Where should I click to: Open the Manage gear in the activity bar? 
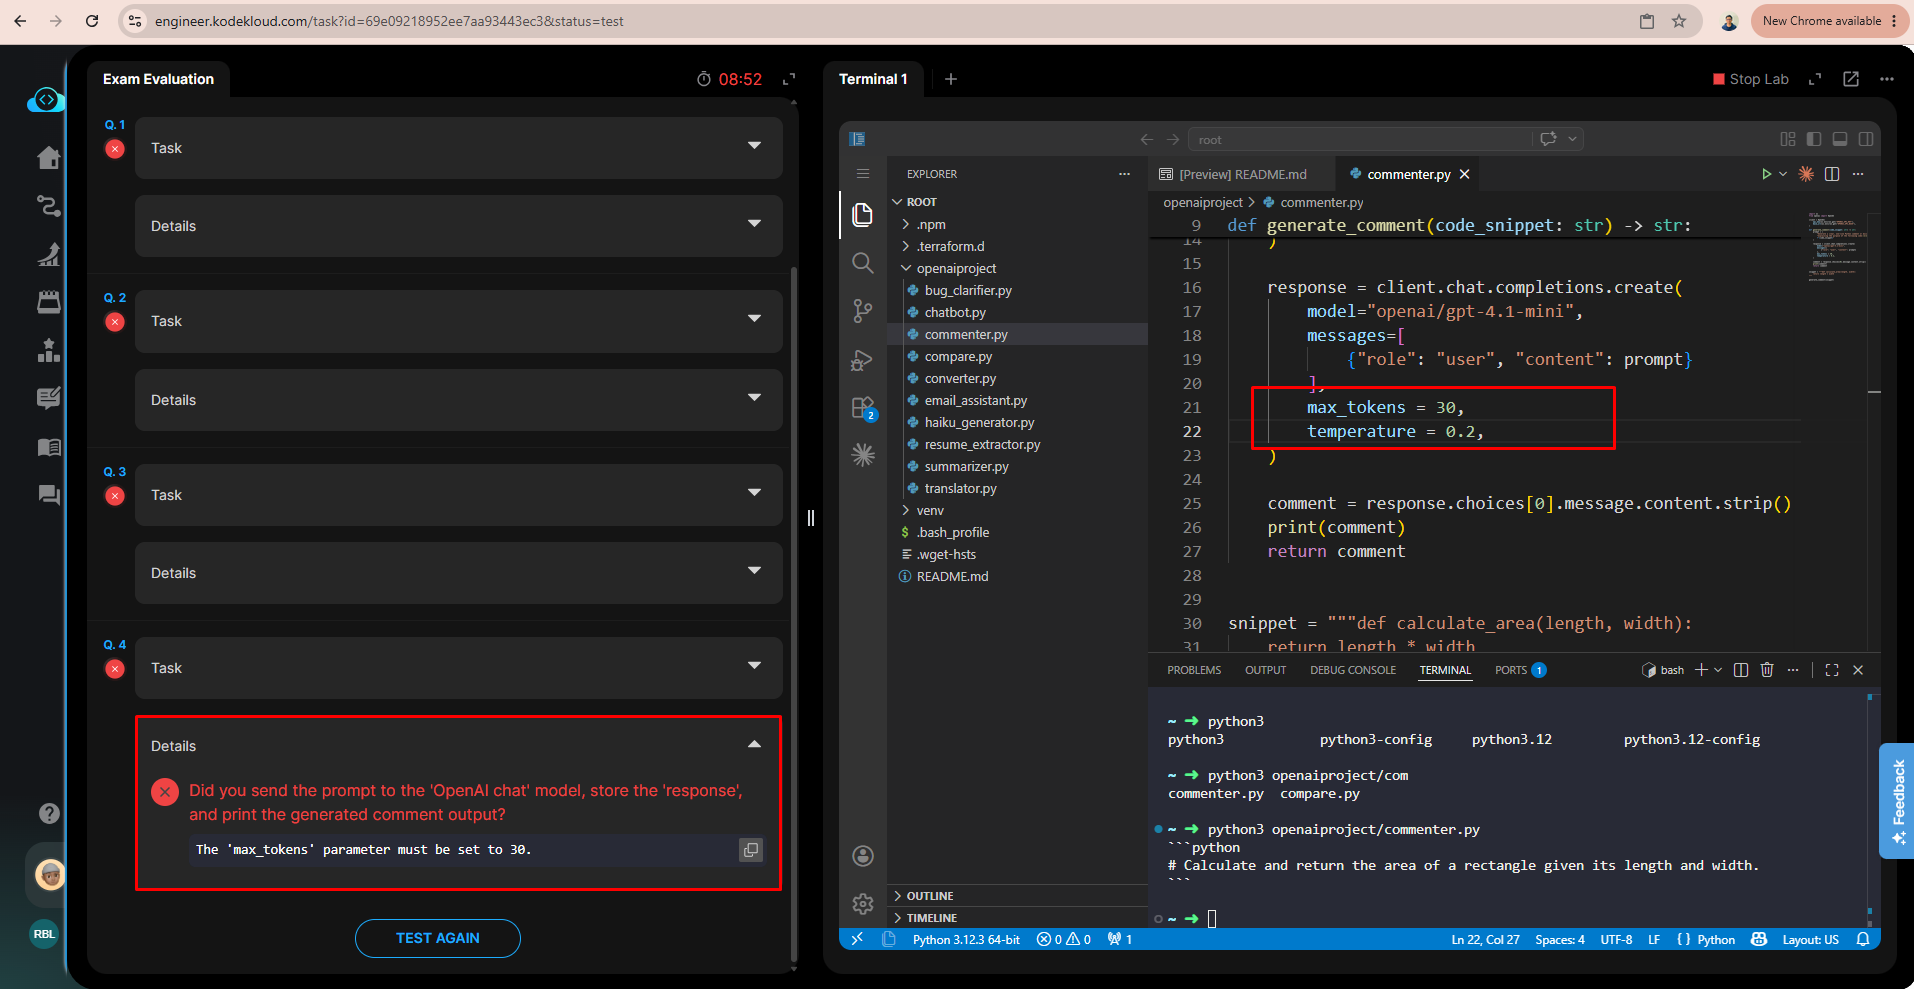pyautogui.click(x=862, y=904)
